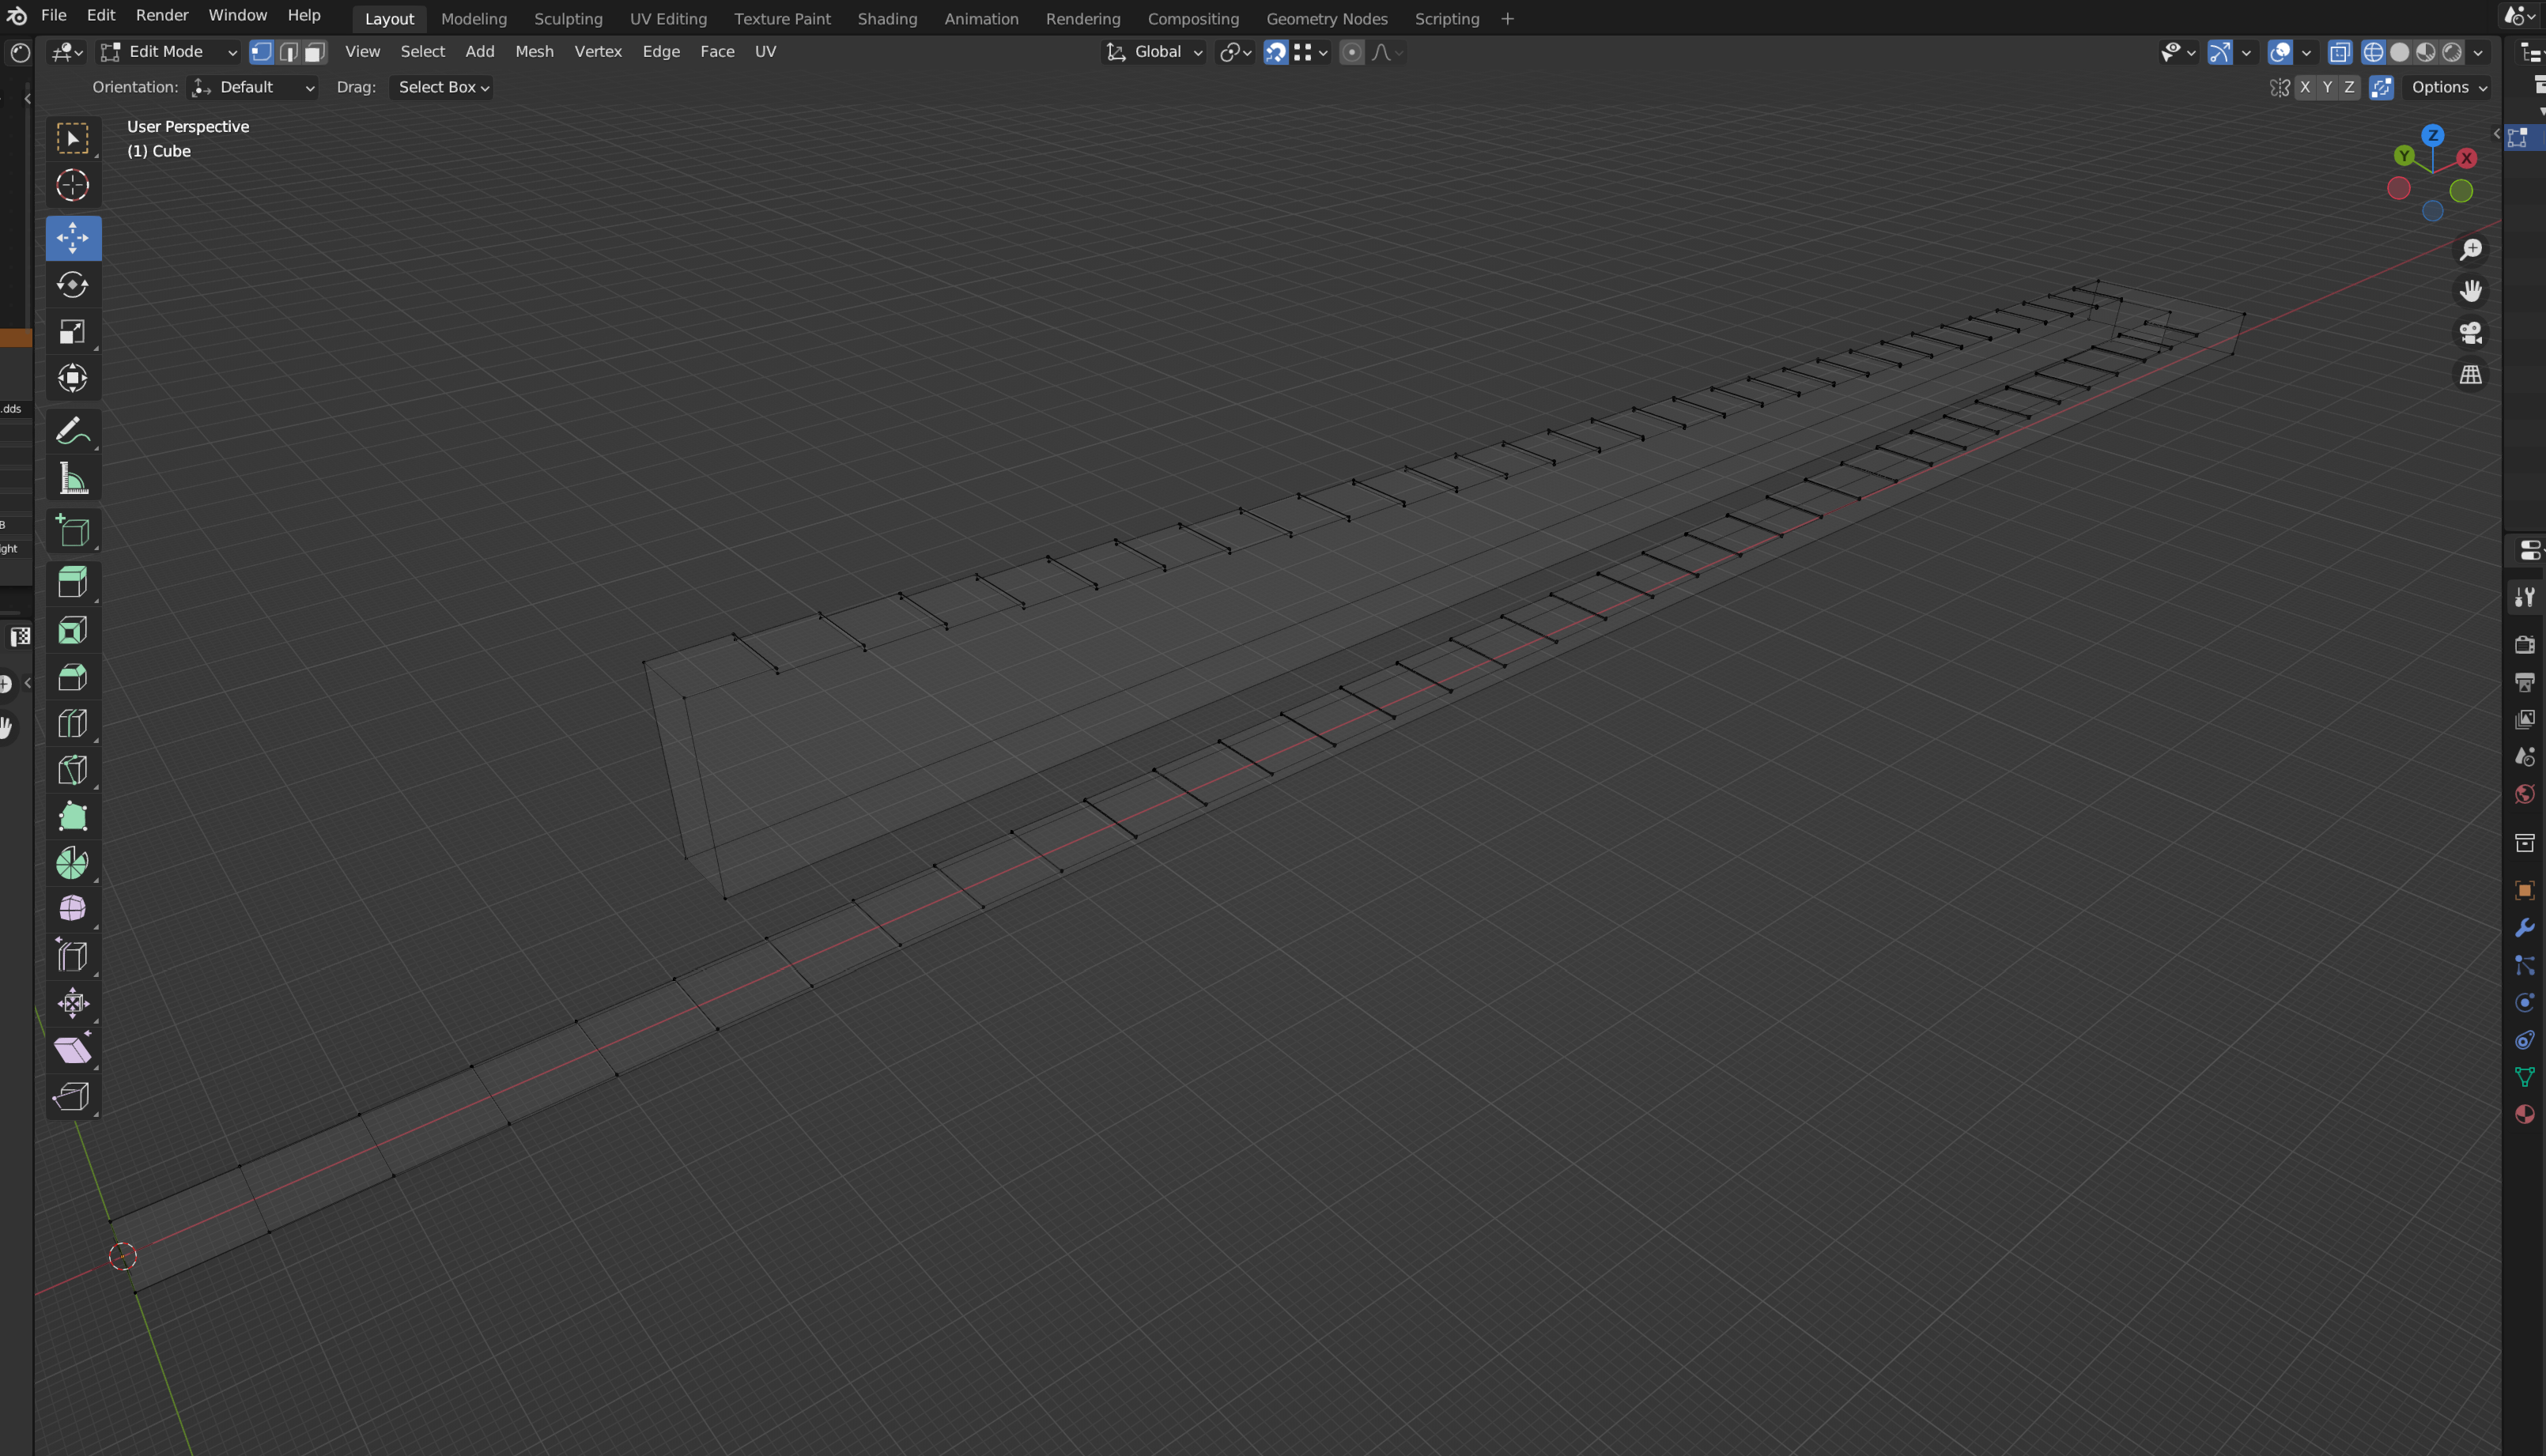The image size is (2546, 1456).
Task: Open the Render properties tab
Action: [x=2524, y=644]
